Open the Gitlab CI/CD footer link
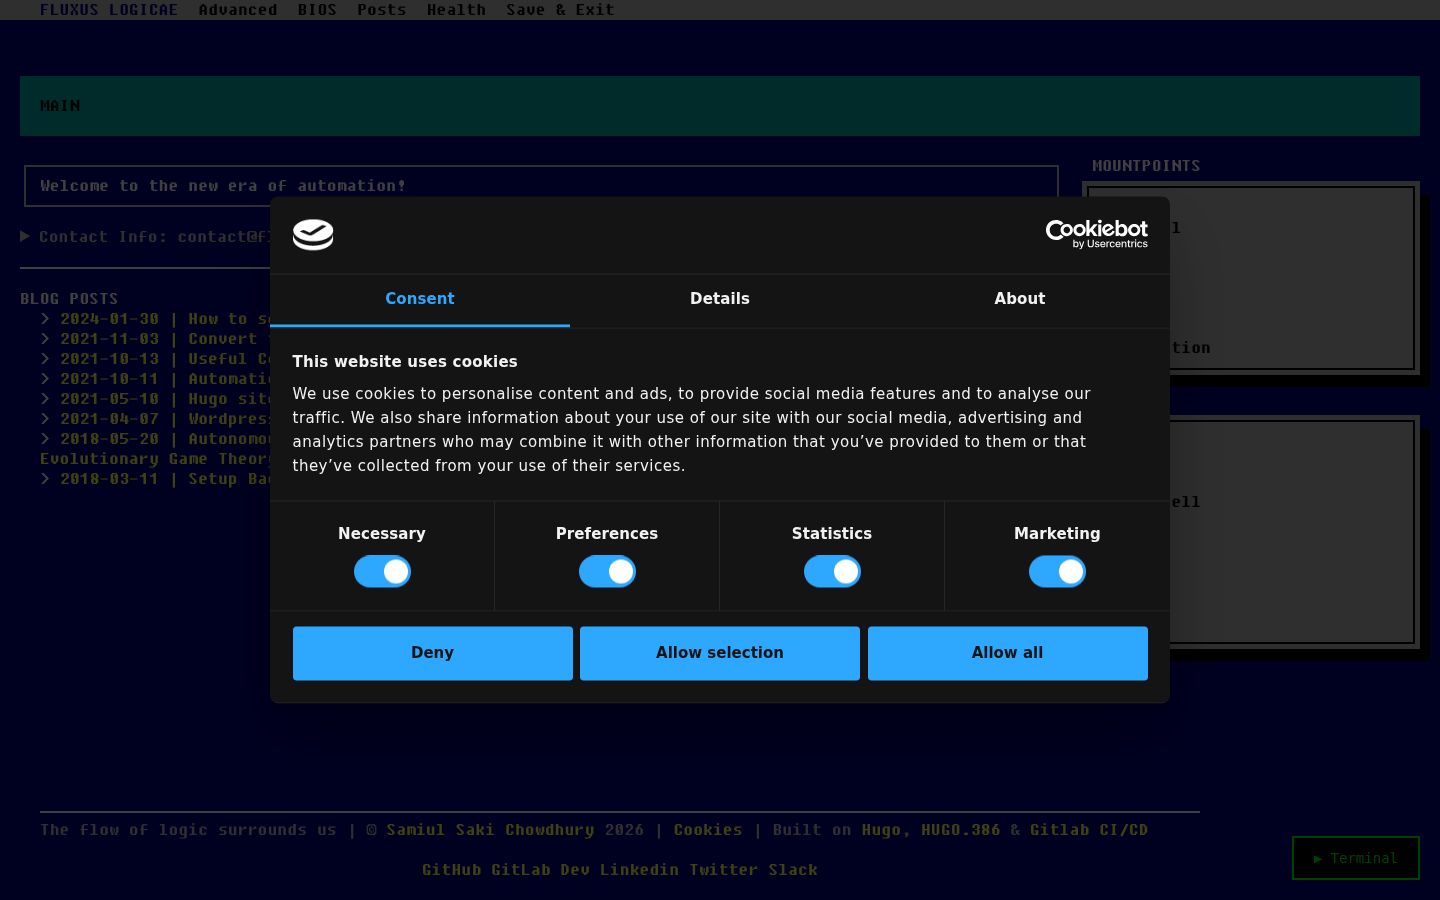 pos(1089,830)
